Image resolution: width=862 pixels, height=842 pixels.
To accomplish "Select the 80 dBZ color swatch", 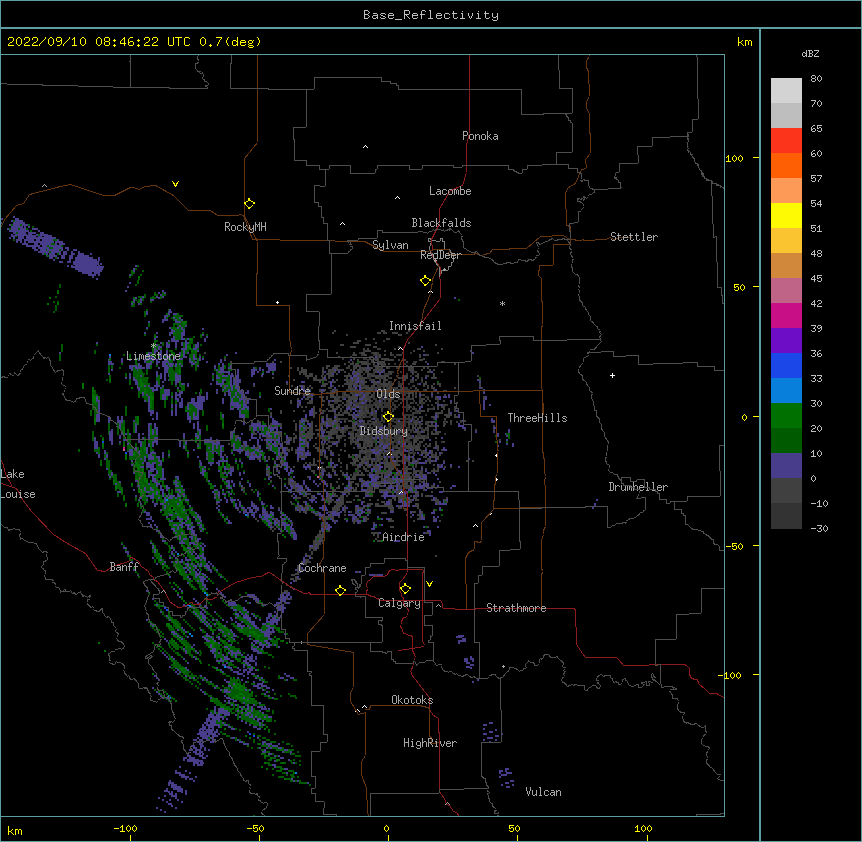I will tap(786, 91).
